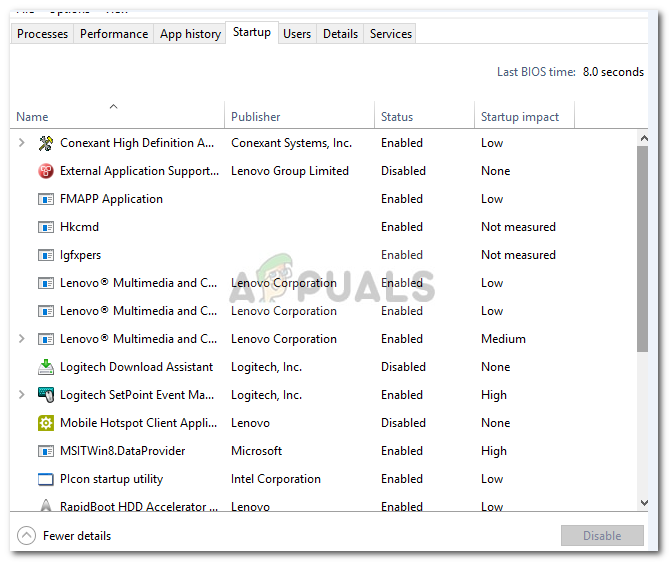Click the PIcon startup utility icon

point(46,479)
